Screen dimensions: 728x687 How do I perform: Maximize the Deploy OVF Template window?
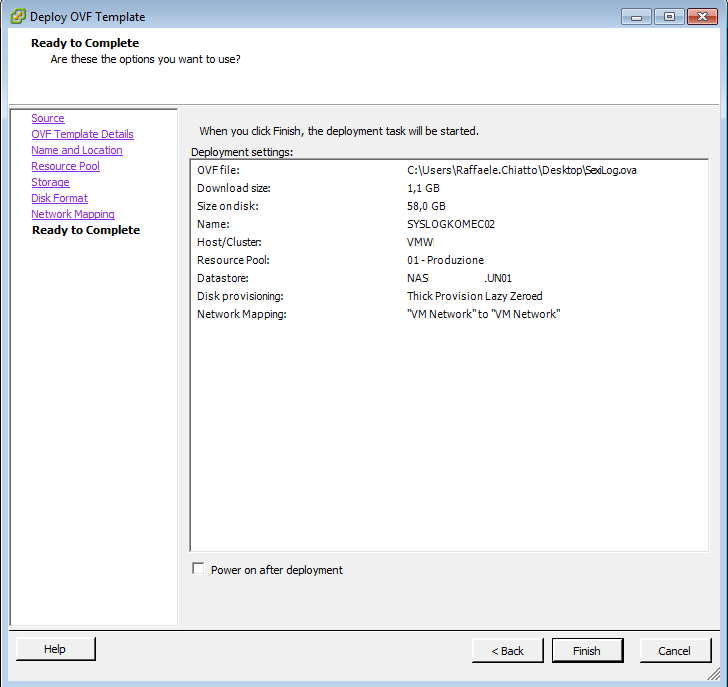coord(669,17)
